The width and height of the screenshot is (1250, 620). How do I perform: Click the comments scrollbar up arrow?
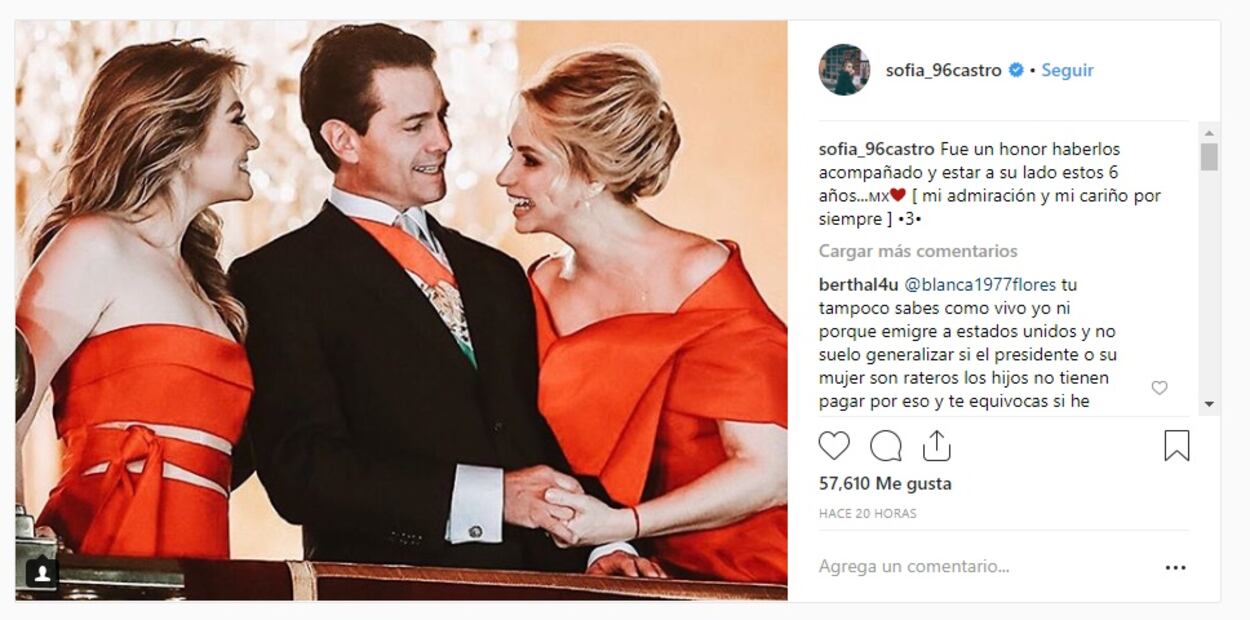coord(1209,132)
